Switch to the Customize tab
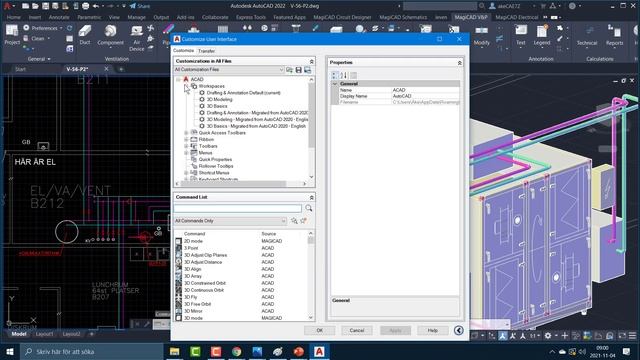Image resolution: width=640 pixels, height=360 pixels. click(x=183, y=51)
